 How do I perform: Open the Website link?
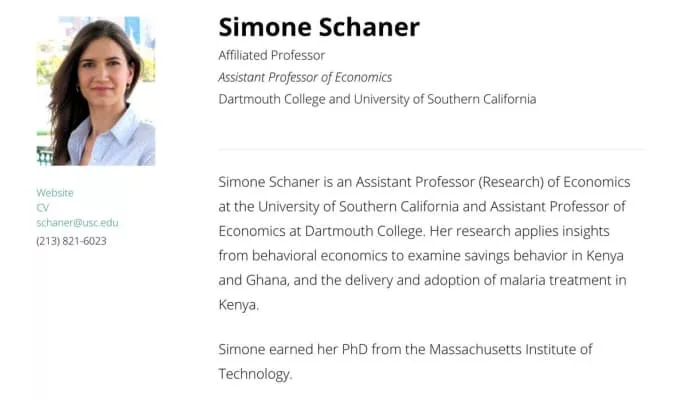[55, 192]
